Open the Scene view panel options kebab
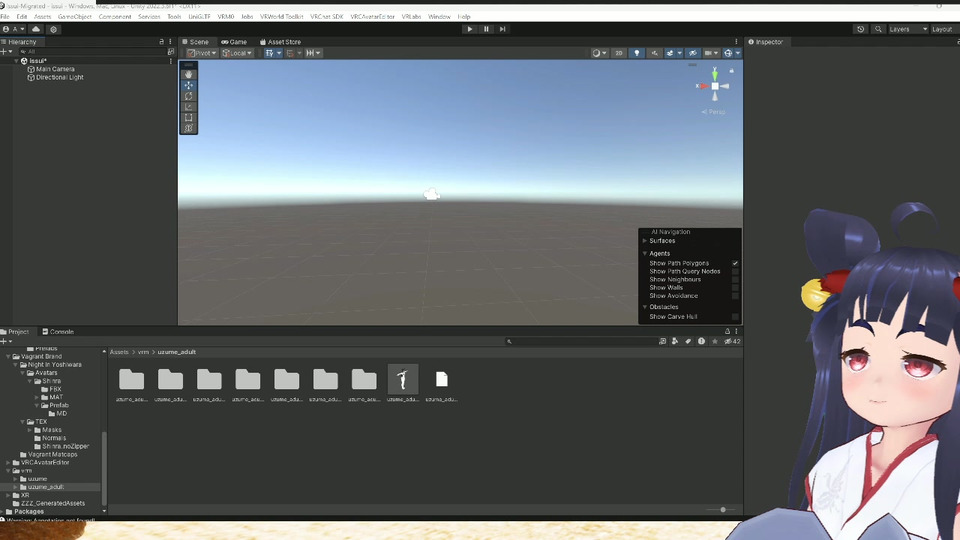 [x=737, y=42]
